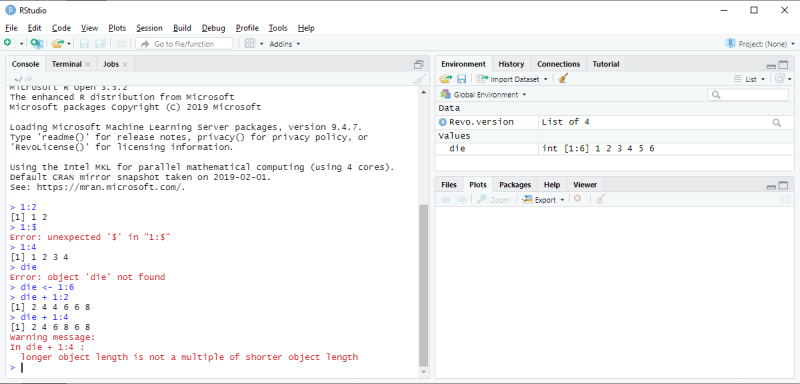The image size is (800, 384).
Task: Open the Help menu
Action: (306, 28)
